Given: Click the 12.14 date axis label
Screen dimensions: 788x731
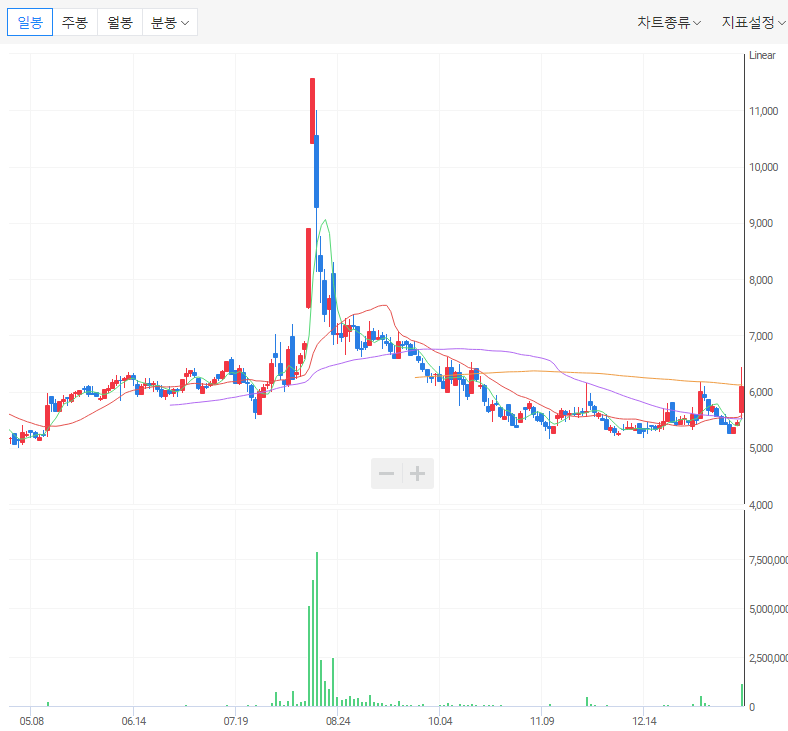Looking at the screenshot, I should [644, 721].
